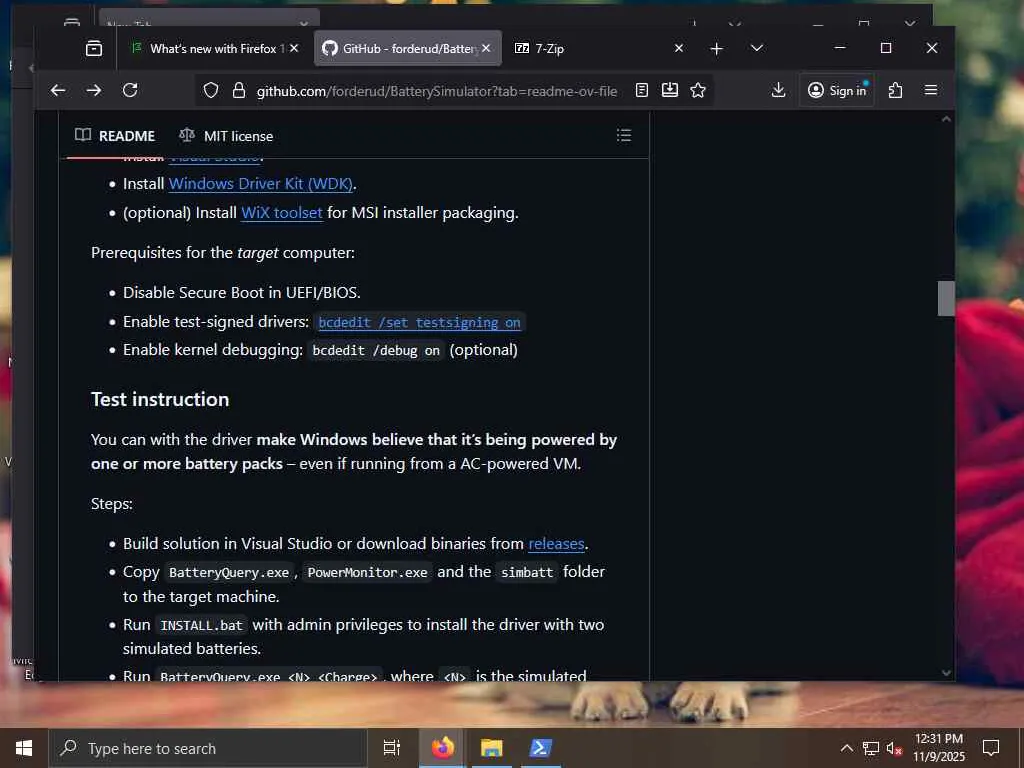The image size is (1024, 768).
Task: Follow bcdedit /set testsigning on link
Action: (419, 323)
